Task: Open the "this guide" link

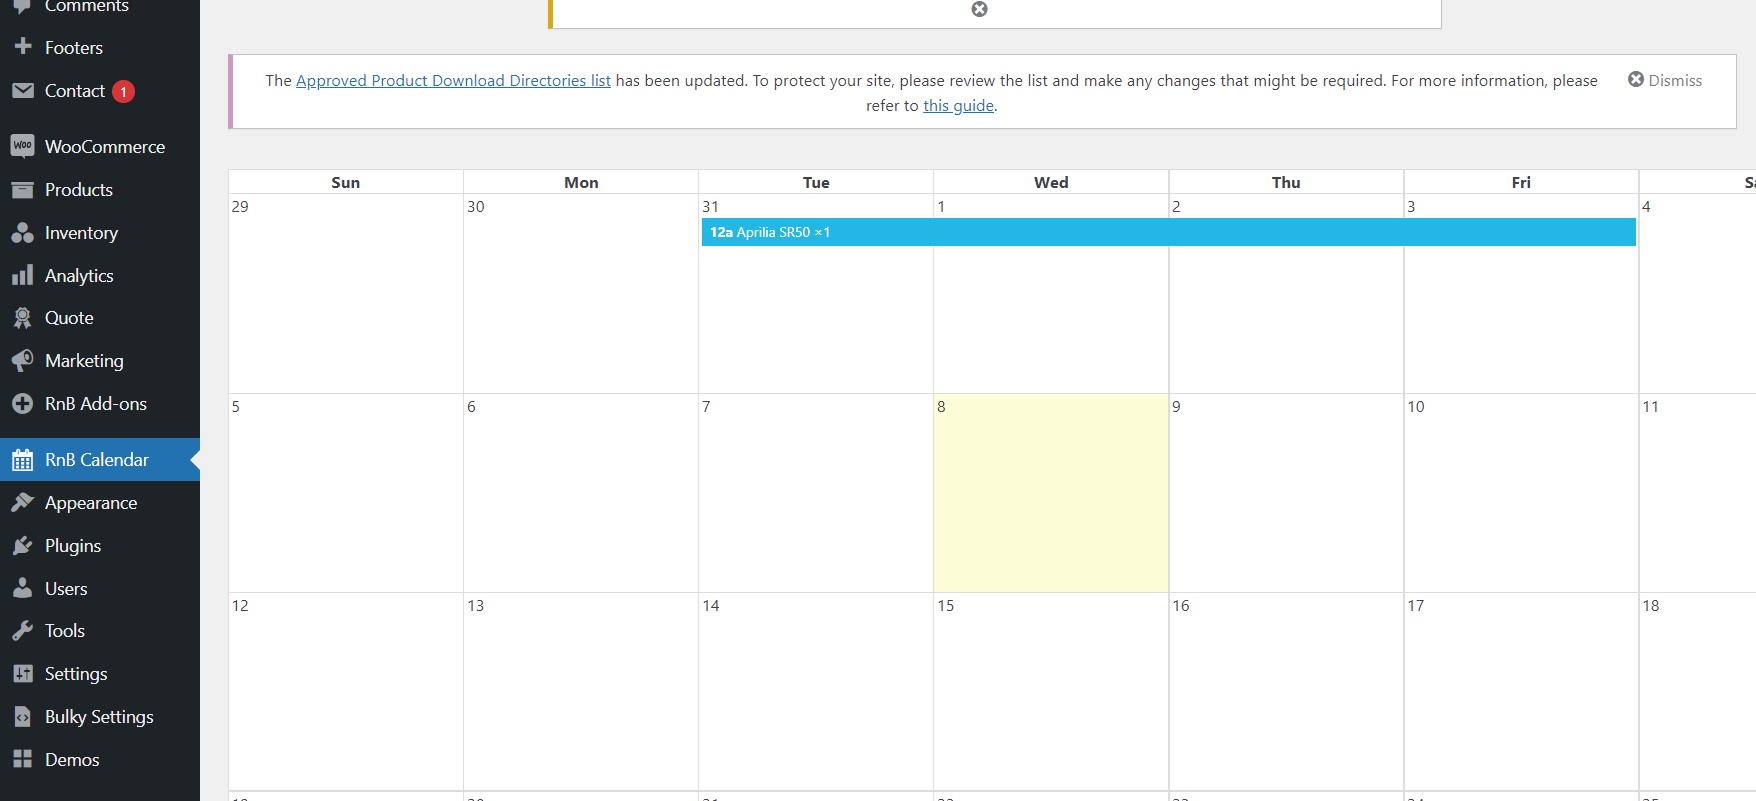Action: [x=958, y=106]
